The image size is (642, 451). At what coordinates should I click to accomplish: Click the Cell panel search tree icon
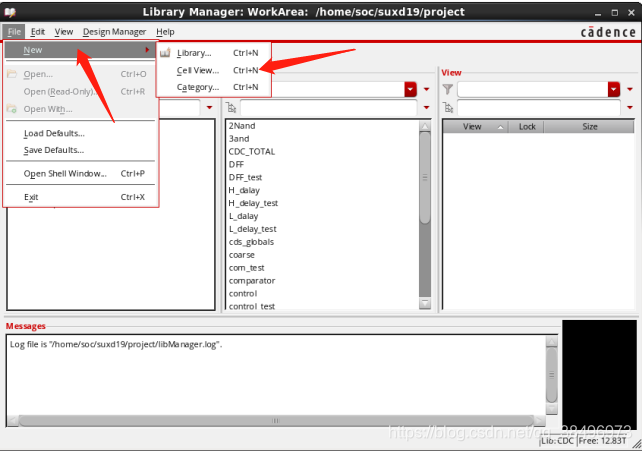tap(232, 107)
